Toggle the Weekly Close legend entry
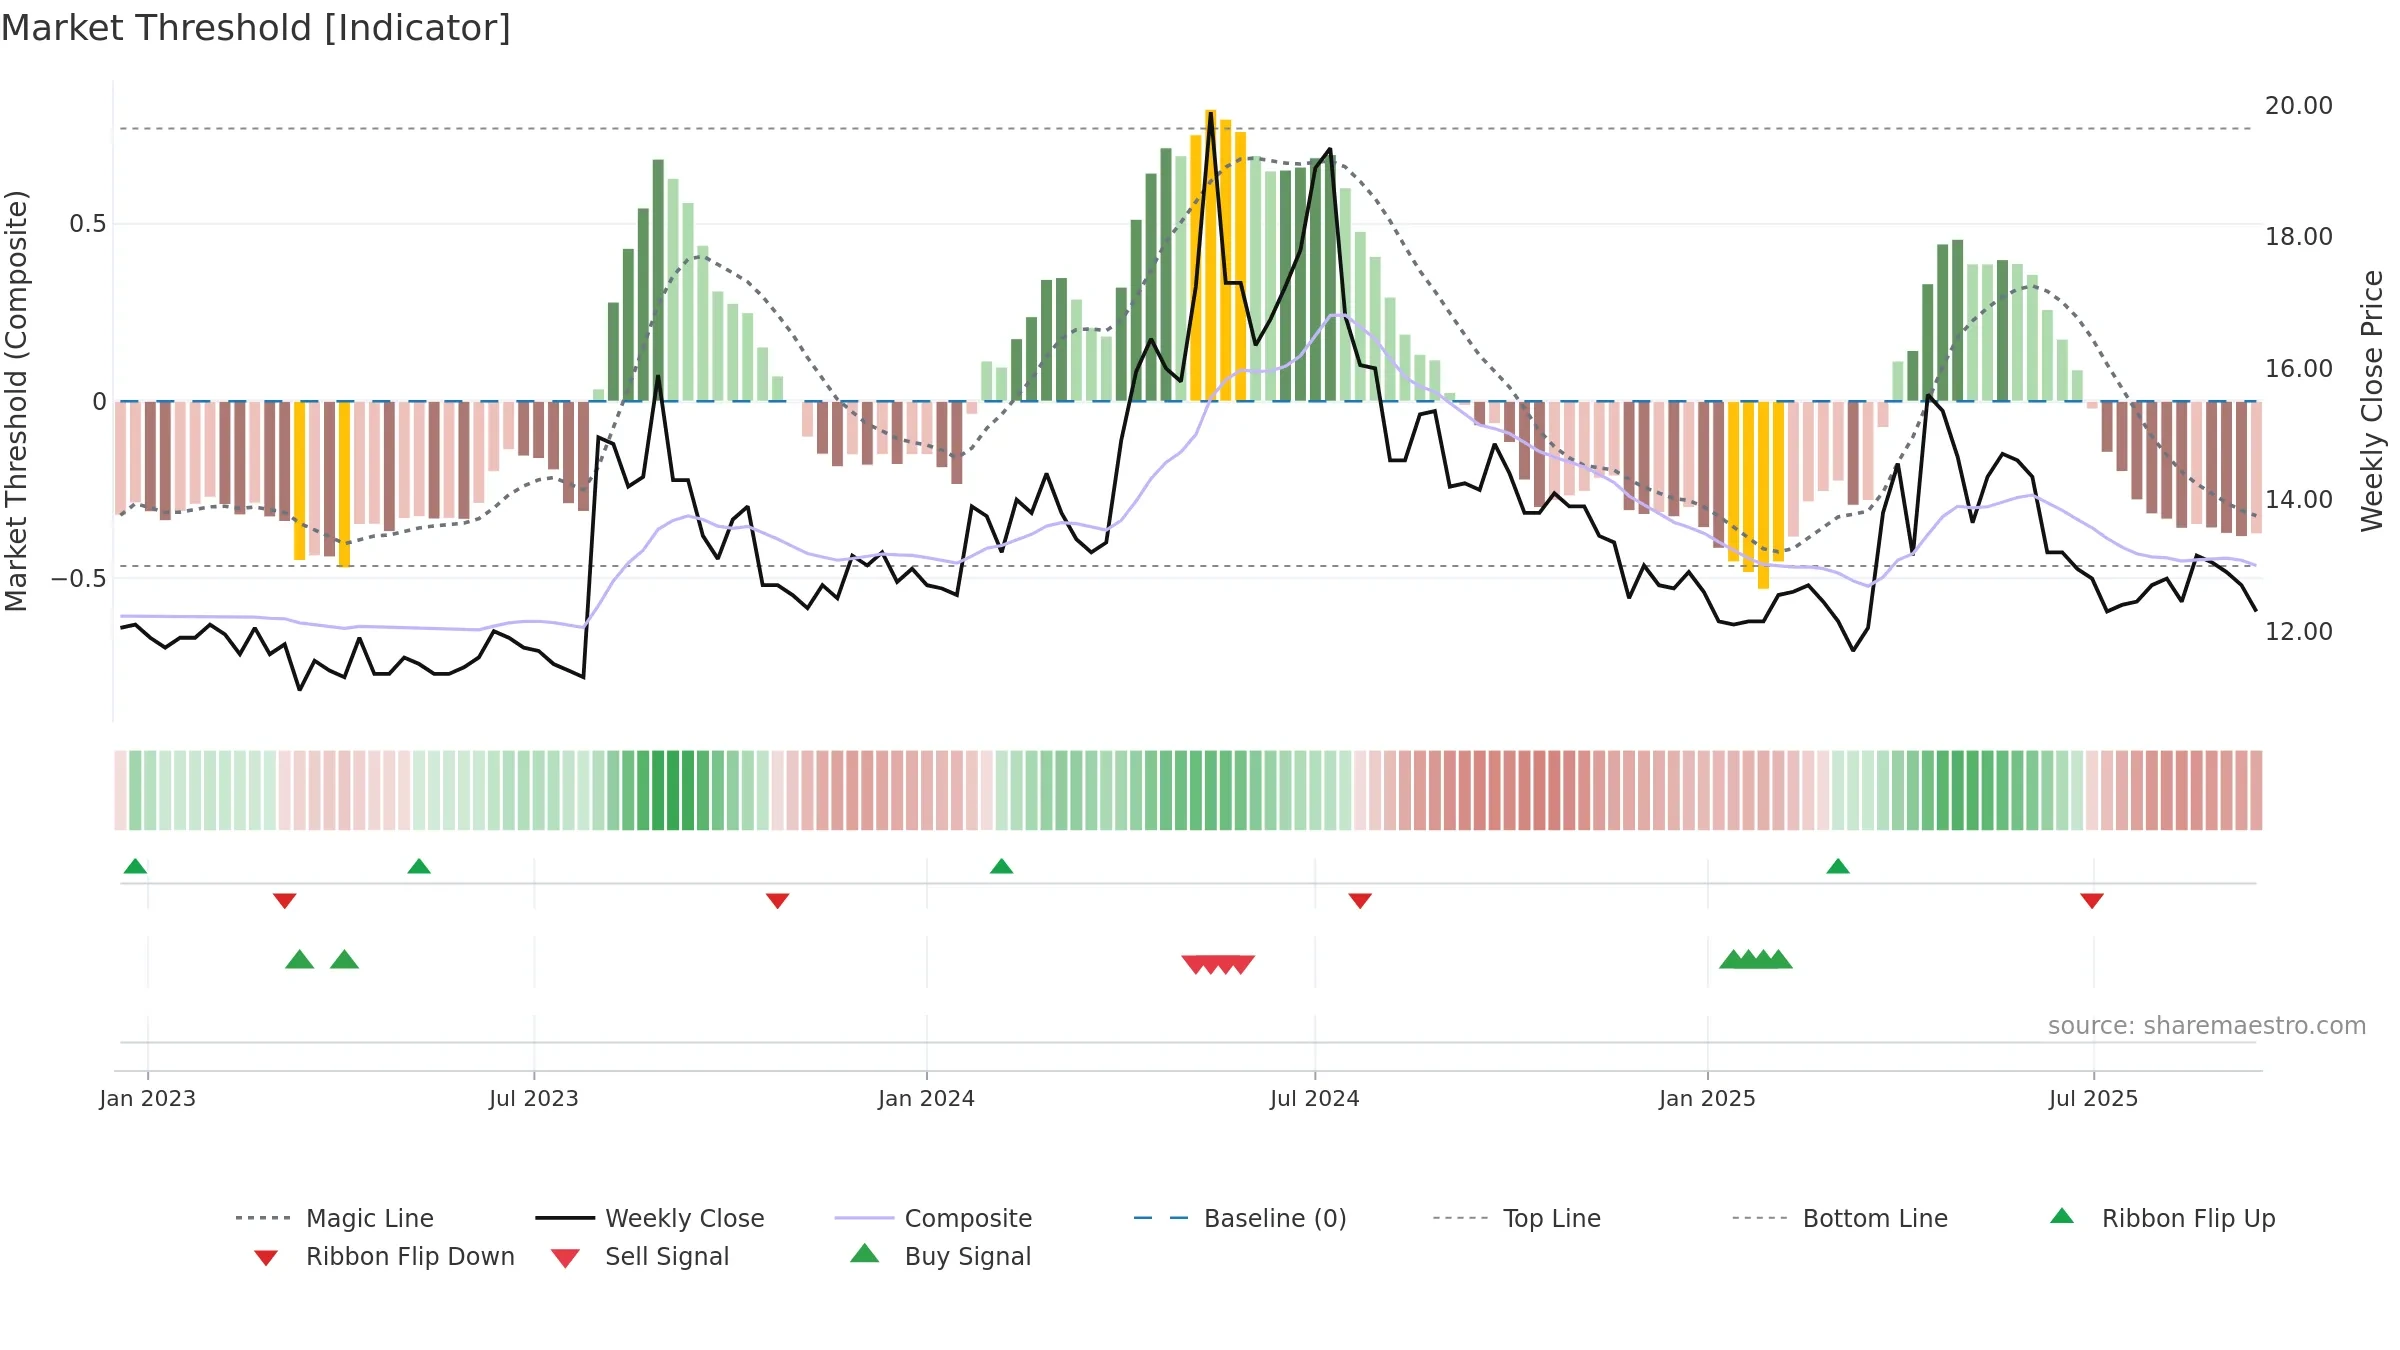 point(650,1218)
